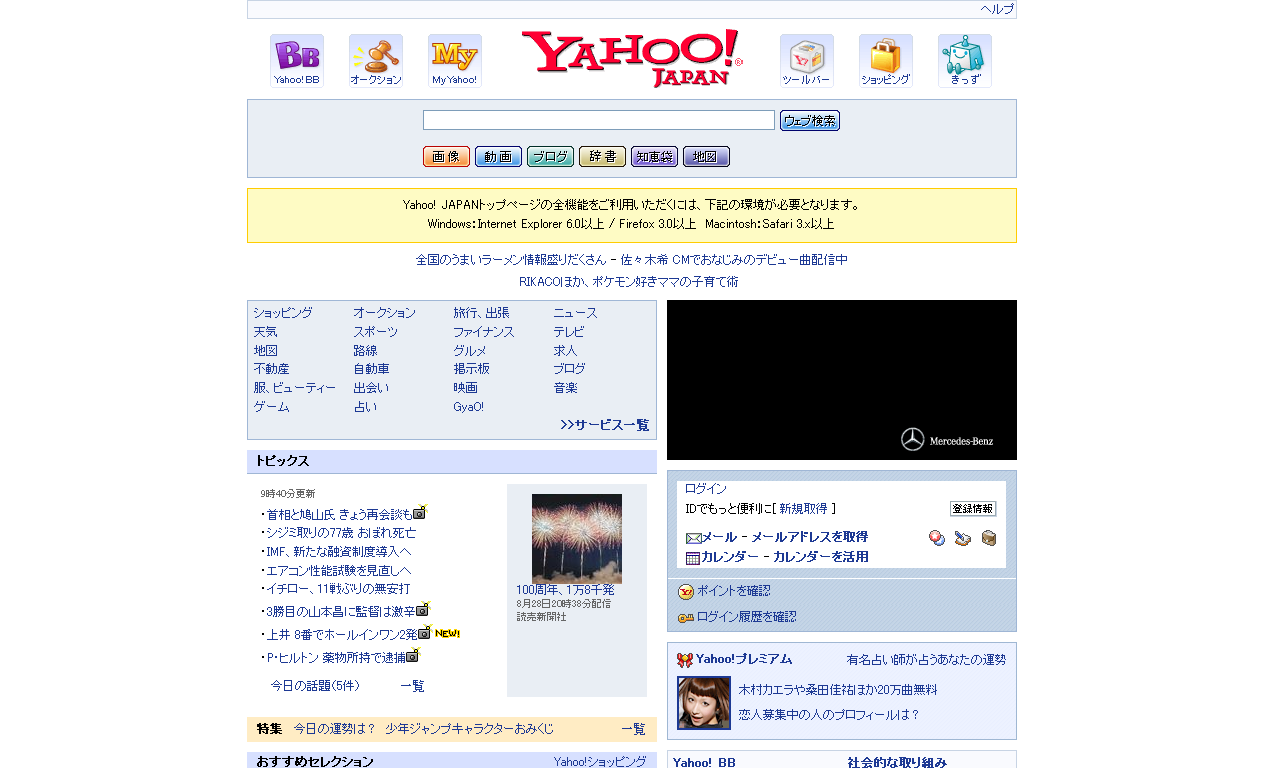
Task: Open ファイナンス service link
Action: [x=484, y=332]
